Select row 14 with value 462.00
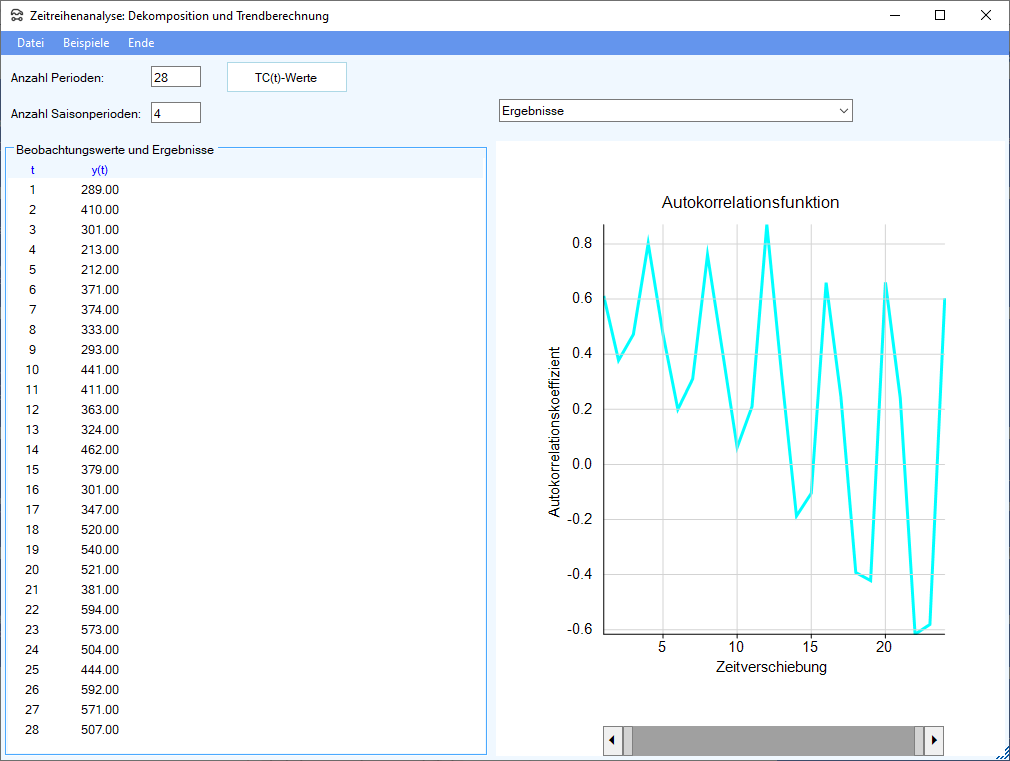The image size is (1010, 761). [x=99, y=449]
